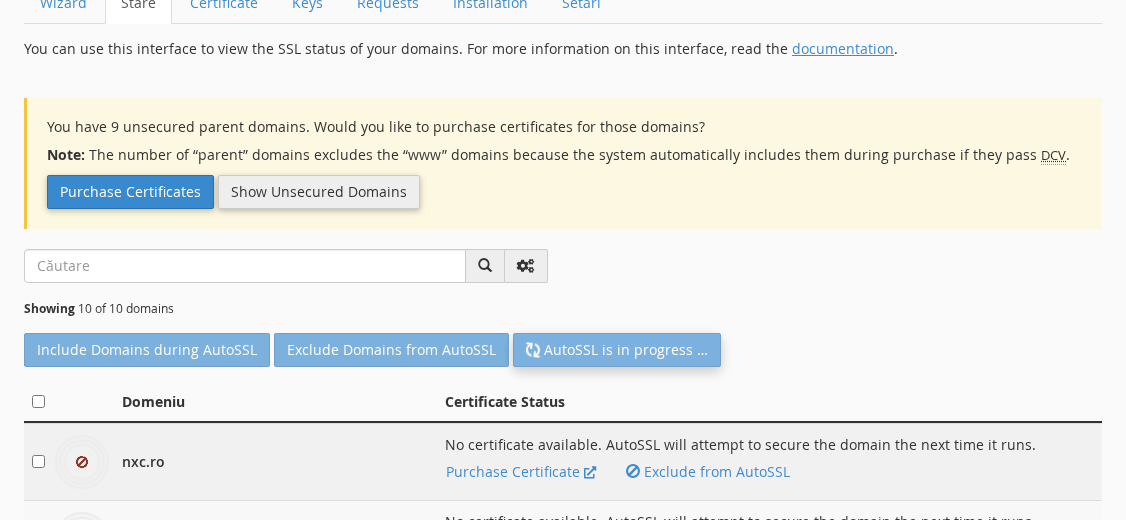1126x520 pixels.
Task: Toggle the select-all domains checkbox
Action: click(39, 401)
